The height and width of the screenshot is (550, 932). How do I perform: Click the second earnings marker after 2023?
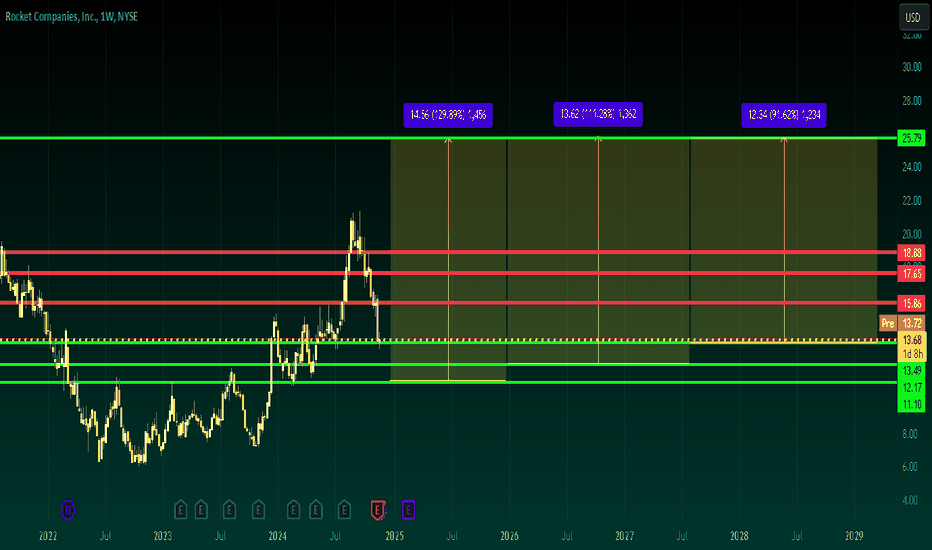pyautogui.click(x=201, y=510)
